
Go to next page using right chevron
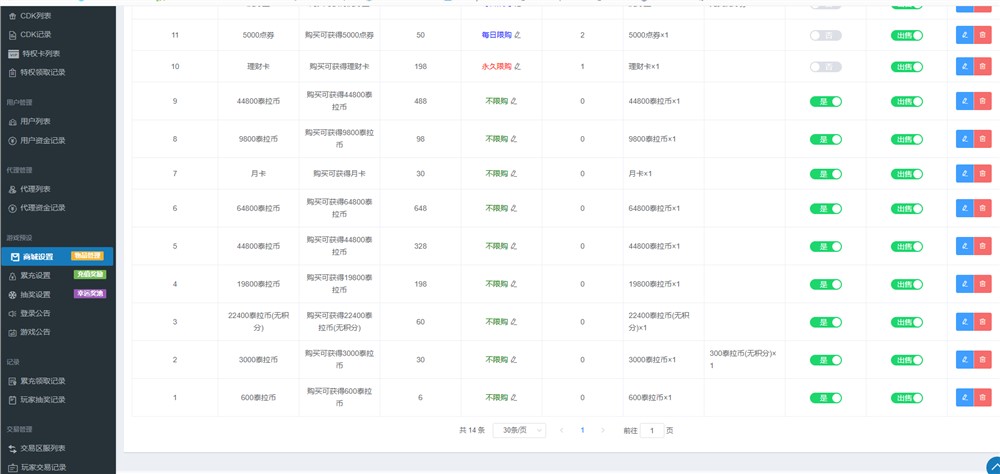602,430
